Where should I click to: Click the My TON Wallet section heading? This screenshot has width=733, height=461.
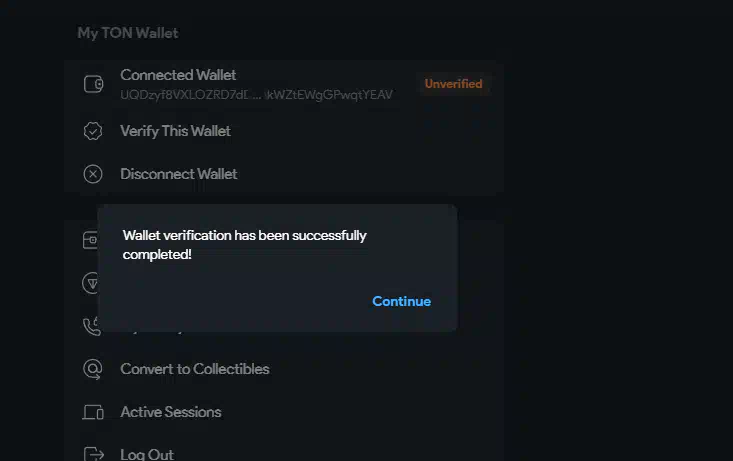128,33
